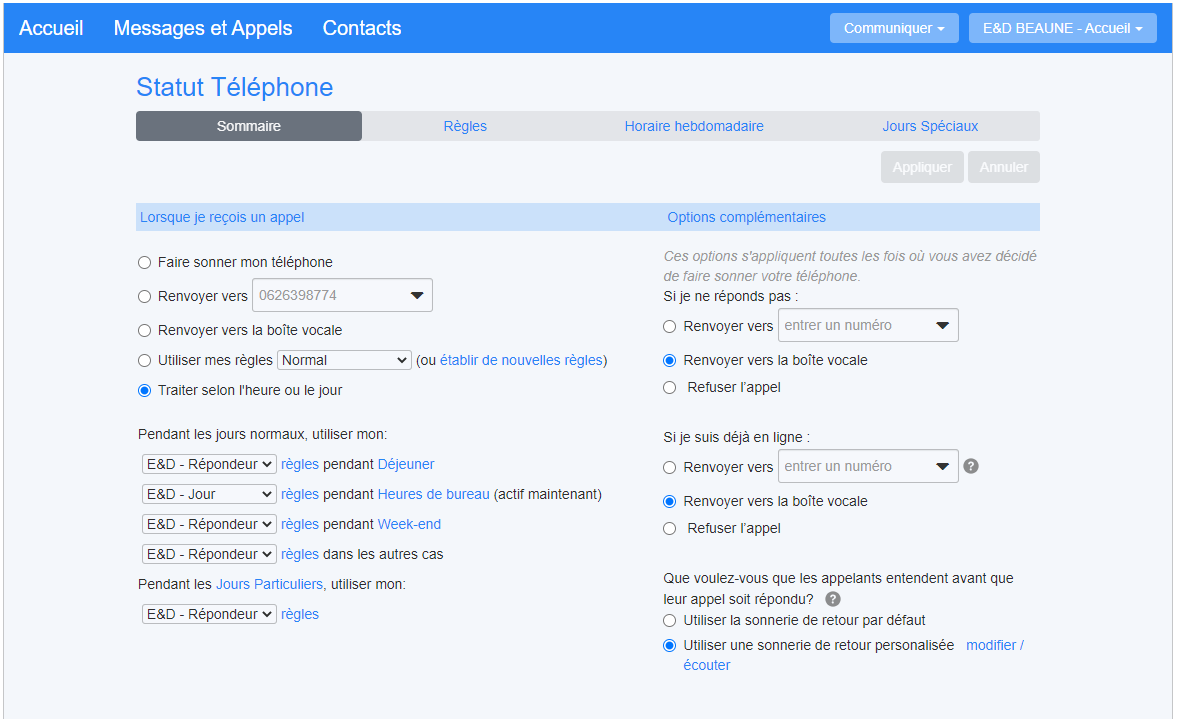Expand the E&D BEAUNE - Accueil account menu
Viewport: 1177px width, 719px height.
[1062, 28]
